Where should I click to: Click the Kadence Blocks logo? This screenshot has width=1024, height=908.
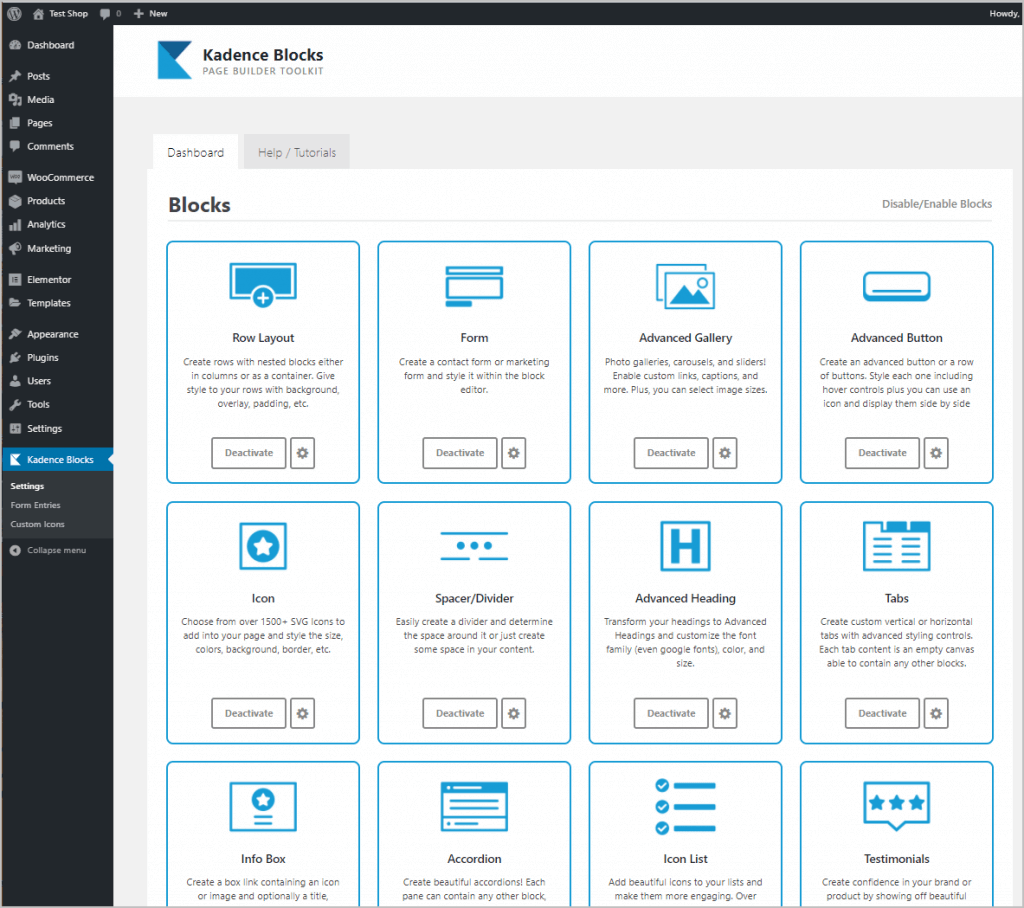(174, 60)
